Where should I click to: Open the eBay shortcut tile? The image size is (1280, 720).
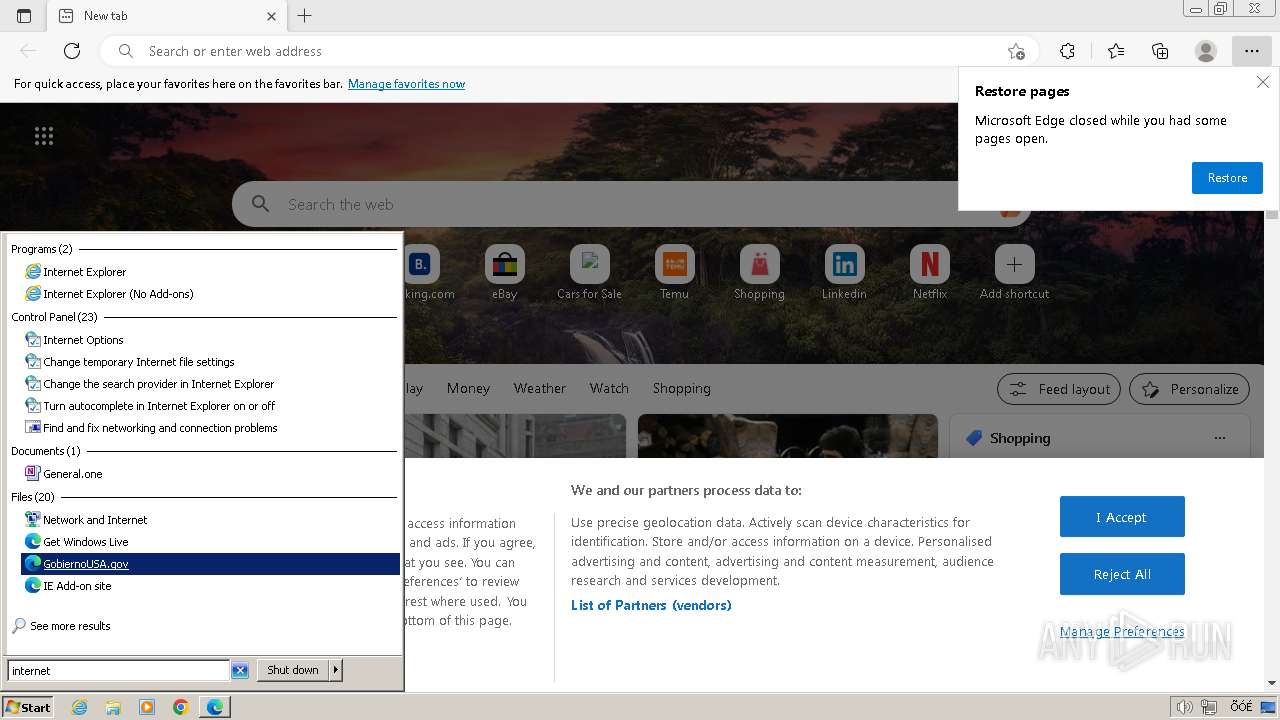[x=505, y=272]
